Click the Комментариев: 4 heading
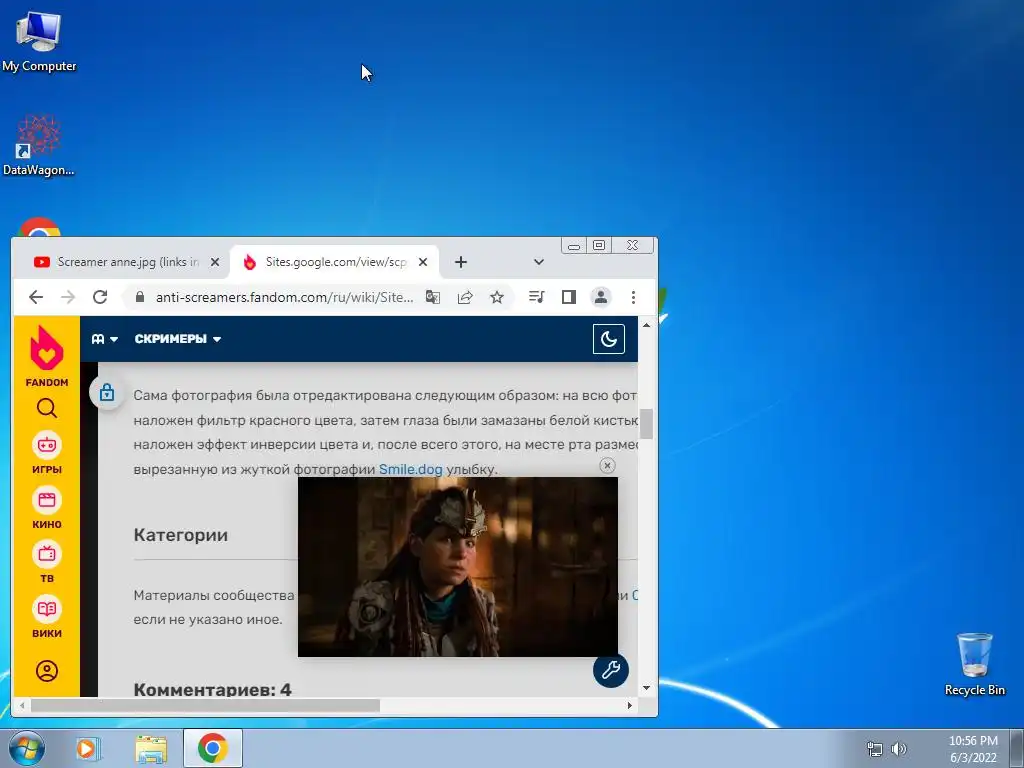 pyautogui.click(x=212, y=689)
